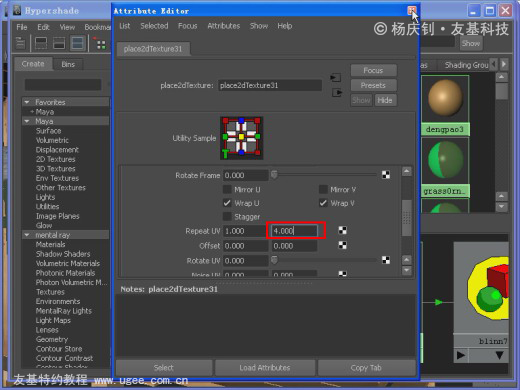The height and width of the screenshot is (390, 520).
Task: Click the Select button at the bottom
Action: coord(164,368)
